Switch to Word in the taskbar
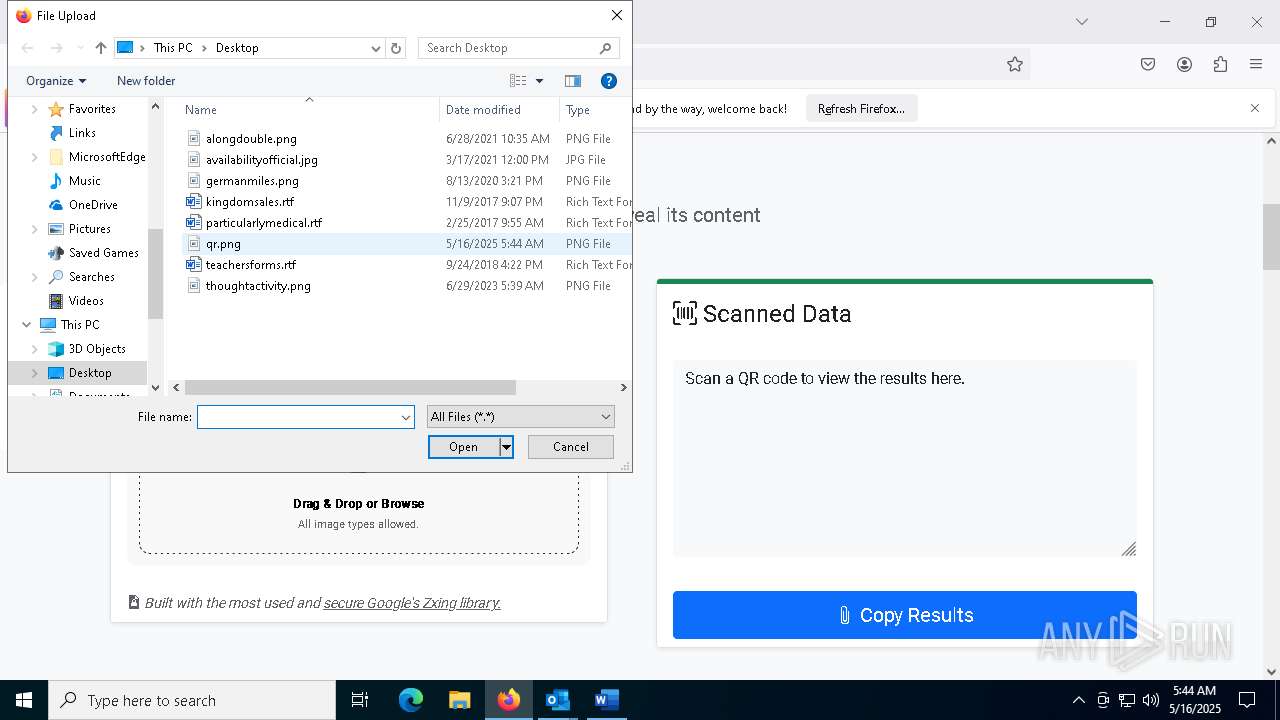This screenshot has height=720, width=1280. [x=606, y=700]
